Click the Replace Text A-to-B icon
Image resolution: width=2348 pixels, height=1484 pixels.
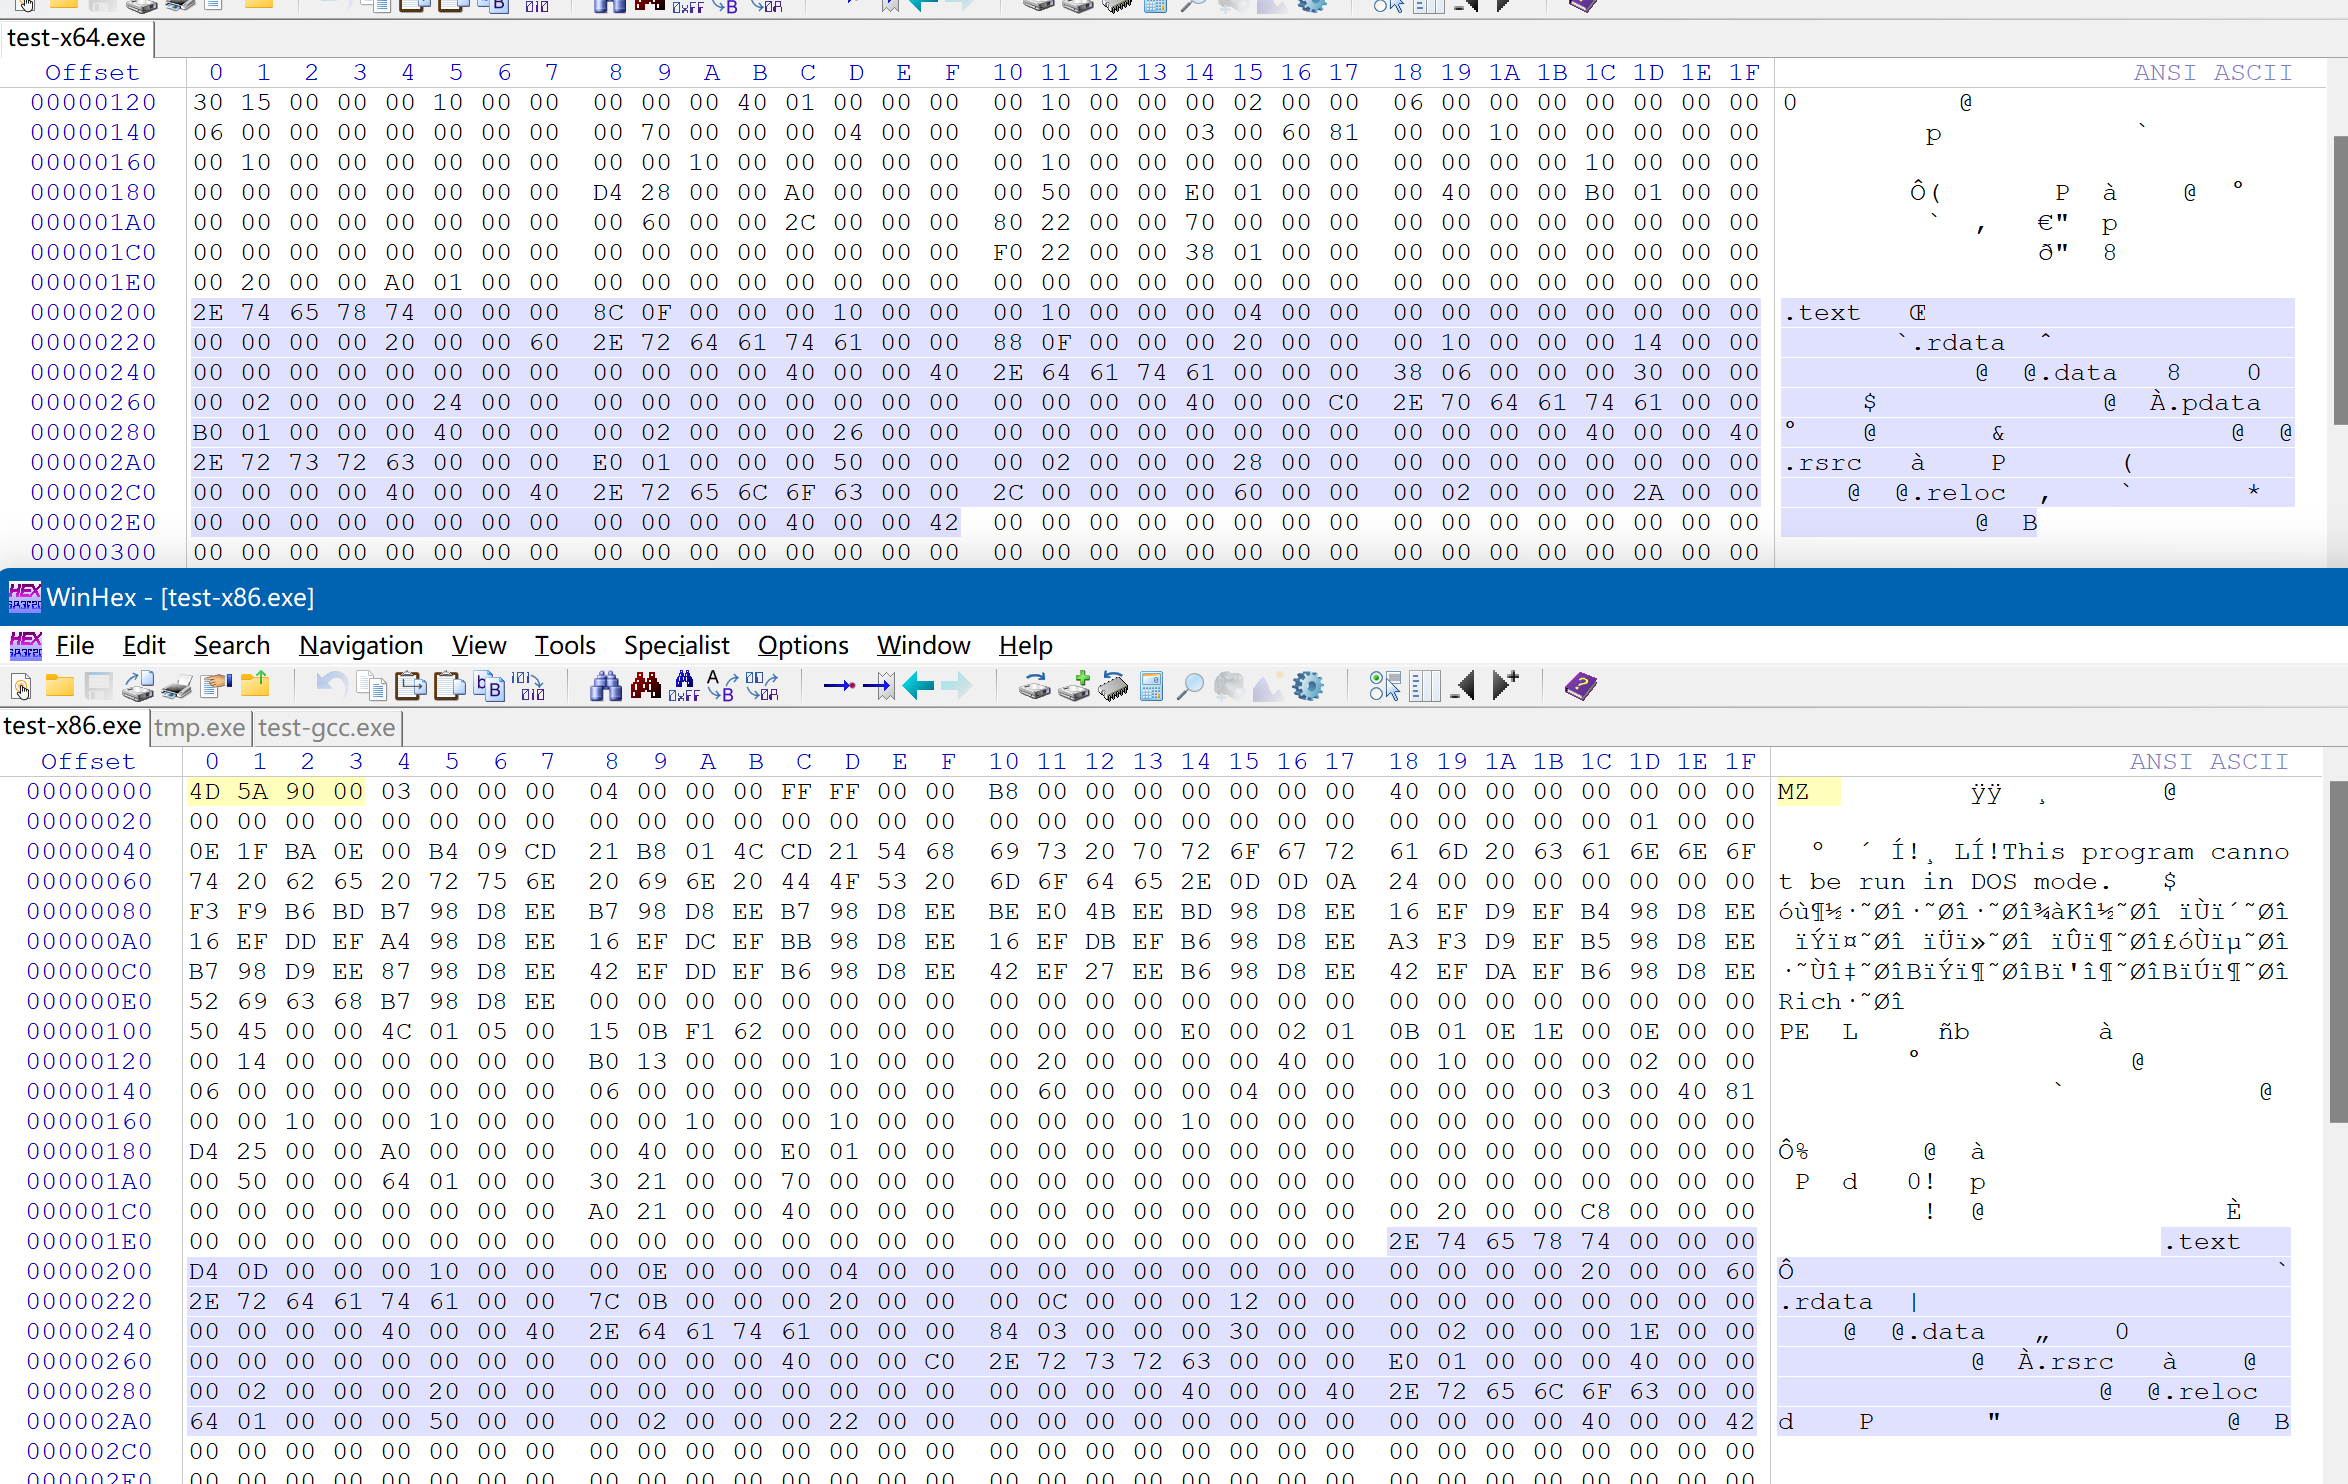click(721, 686)
